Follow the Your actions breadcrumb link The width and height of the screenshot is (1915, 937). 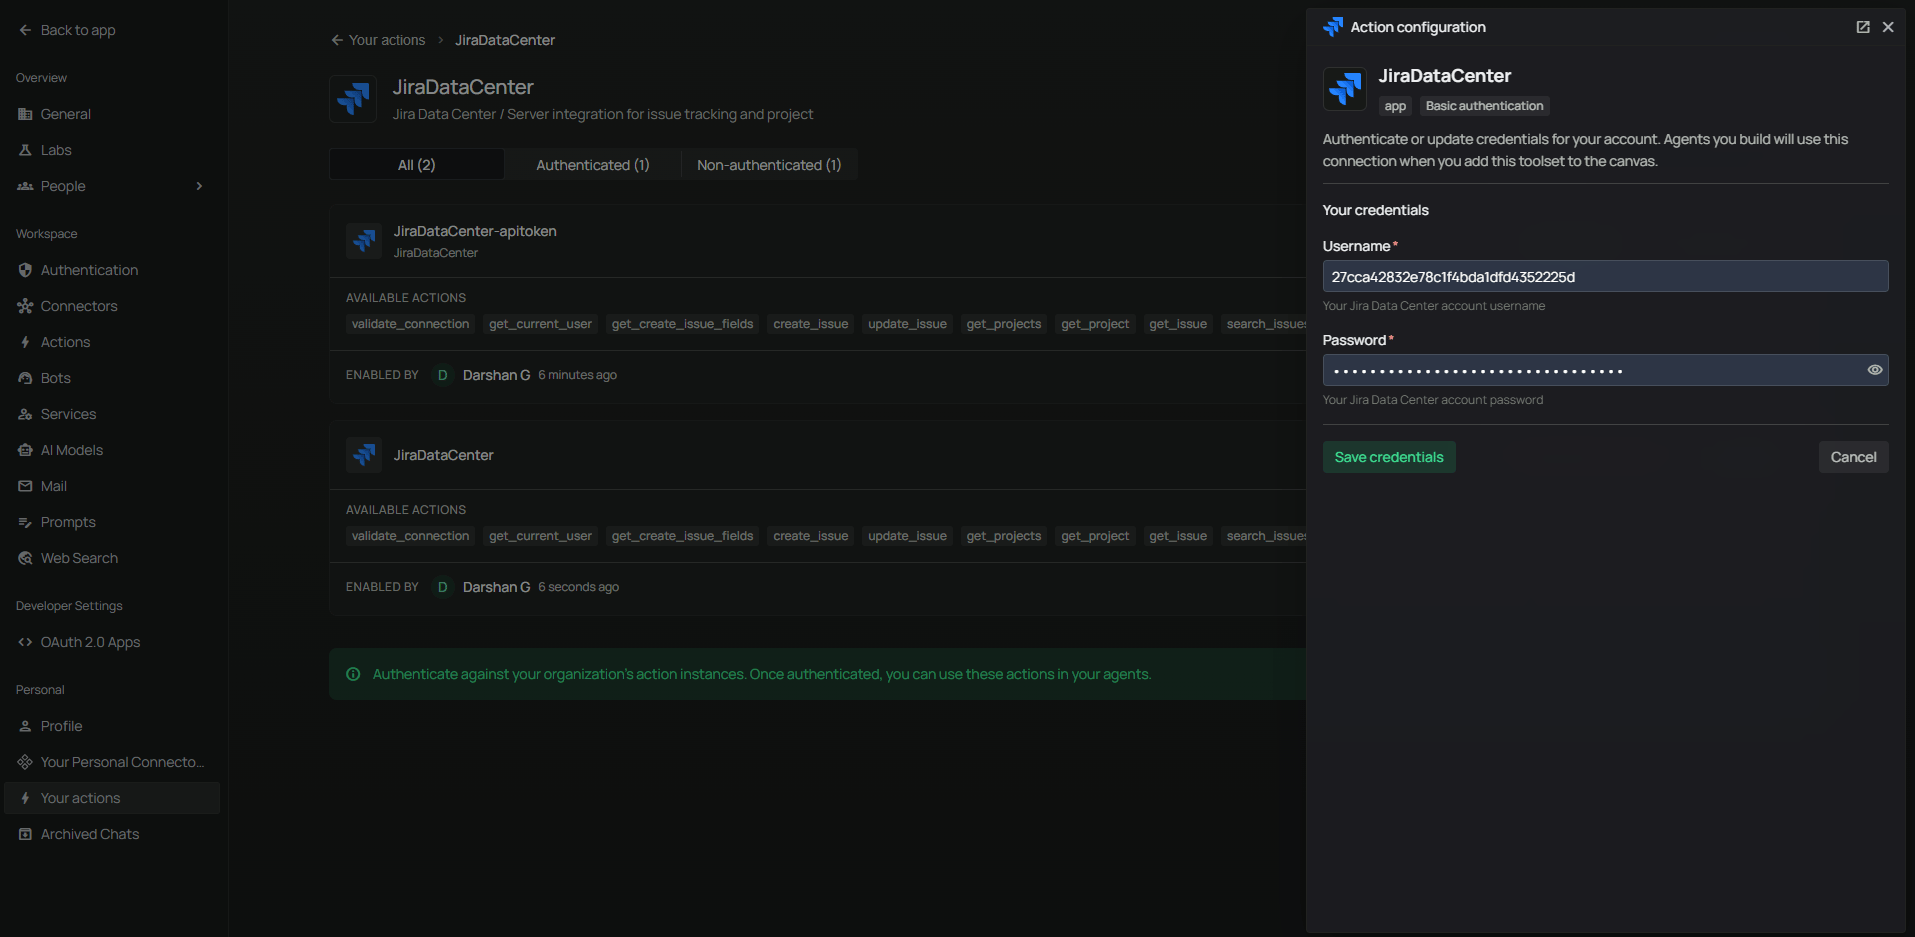coord(387,40)
